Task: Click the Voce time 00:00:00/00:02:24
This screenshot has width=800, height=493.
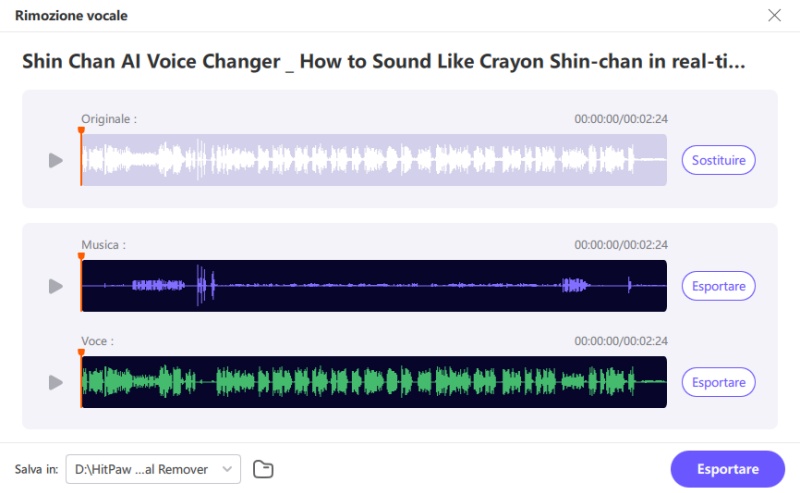Action: click(x=621, y=341)
